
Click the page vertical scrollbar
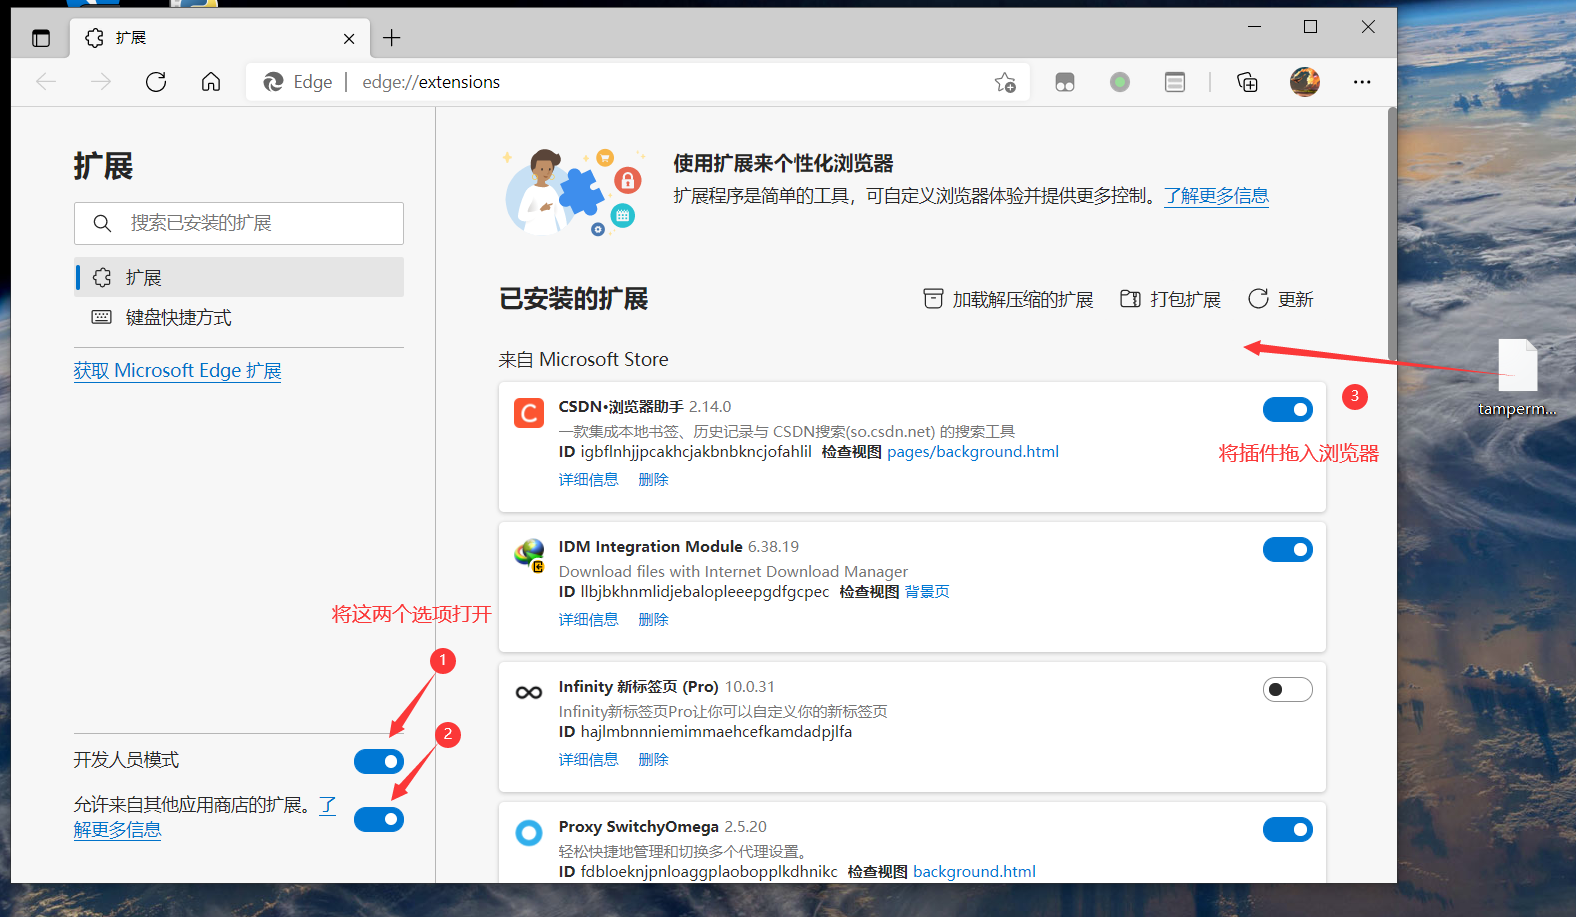point(1392,235)
